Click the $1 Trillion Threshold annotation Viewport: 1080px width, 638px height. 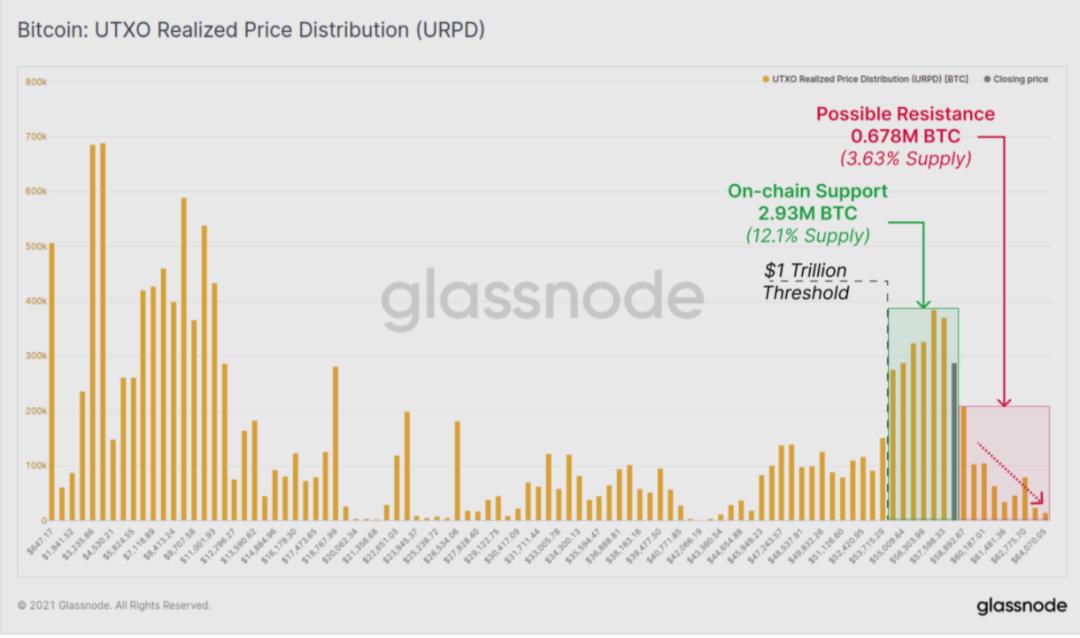[x=805, y=281]
